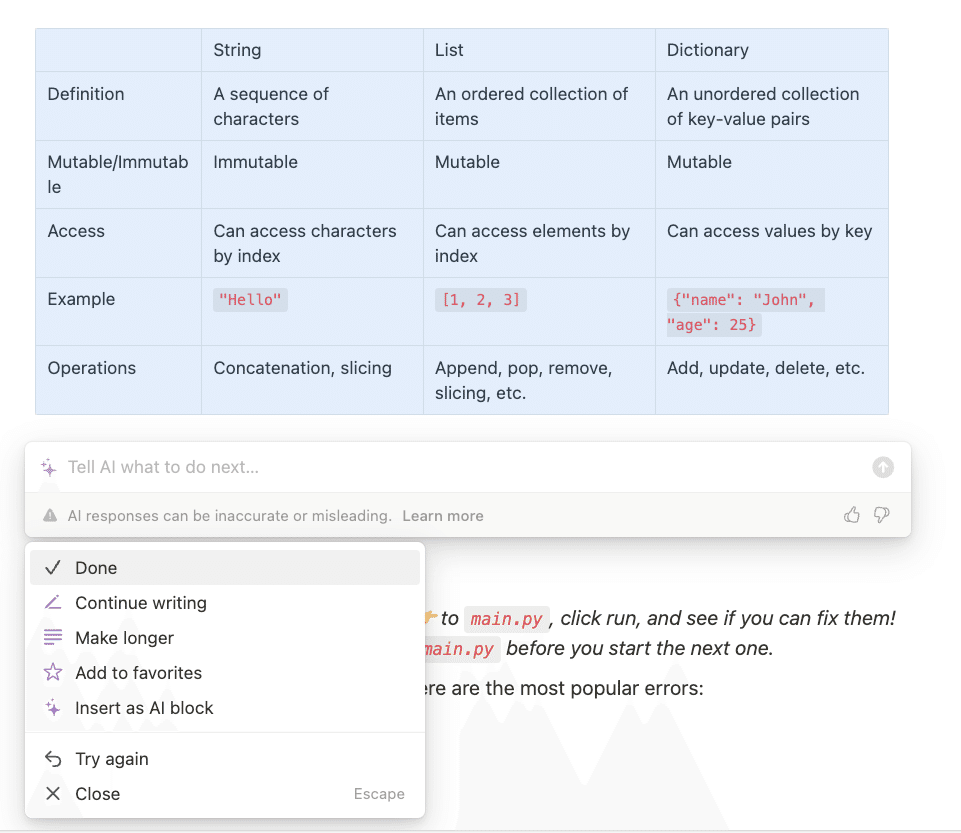961x833 pixels.
Task: Click the X icon beside Close
Action: pos(53,793)
